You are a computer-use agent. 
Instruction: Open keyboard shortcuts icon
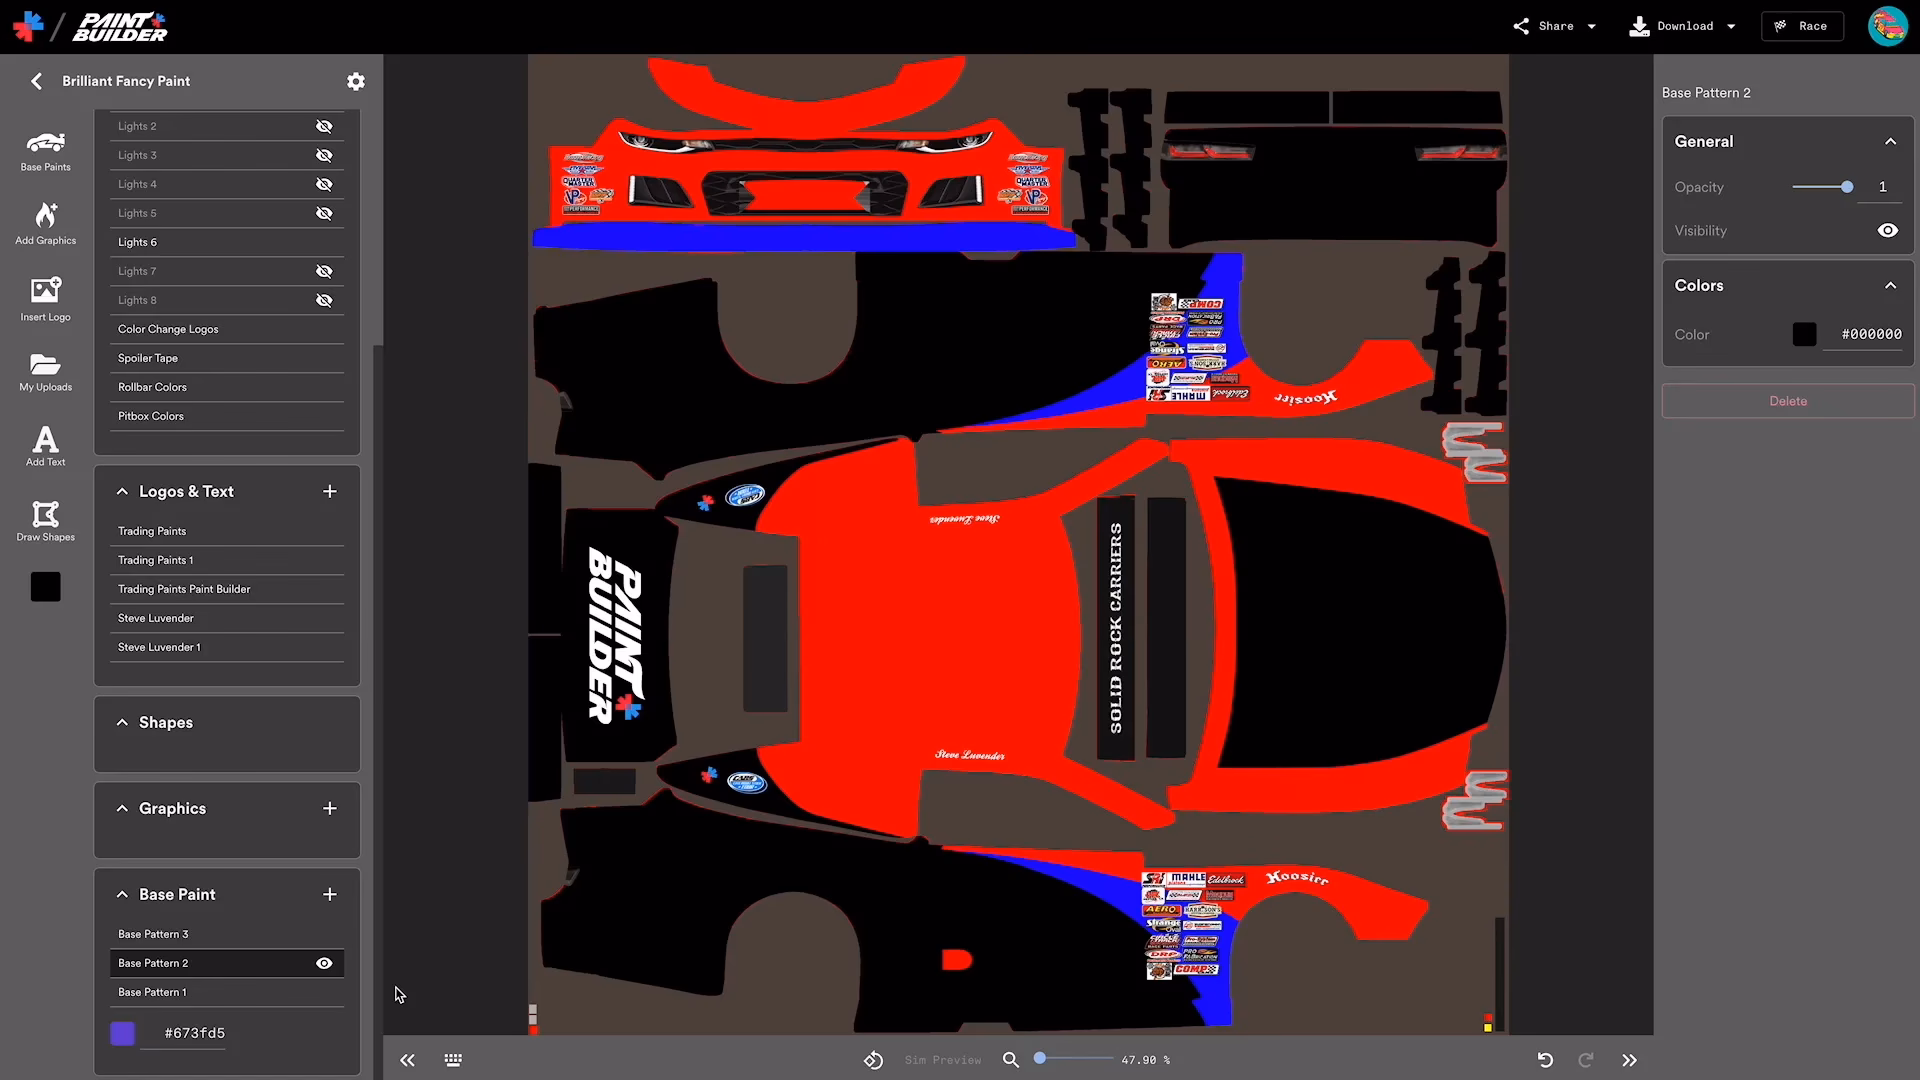pos(453,1060)
